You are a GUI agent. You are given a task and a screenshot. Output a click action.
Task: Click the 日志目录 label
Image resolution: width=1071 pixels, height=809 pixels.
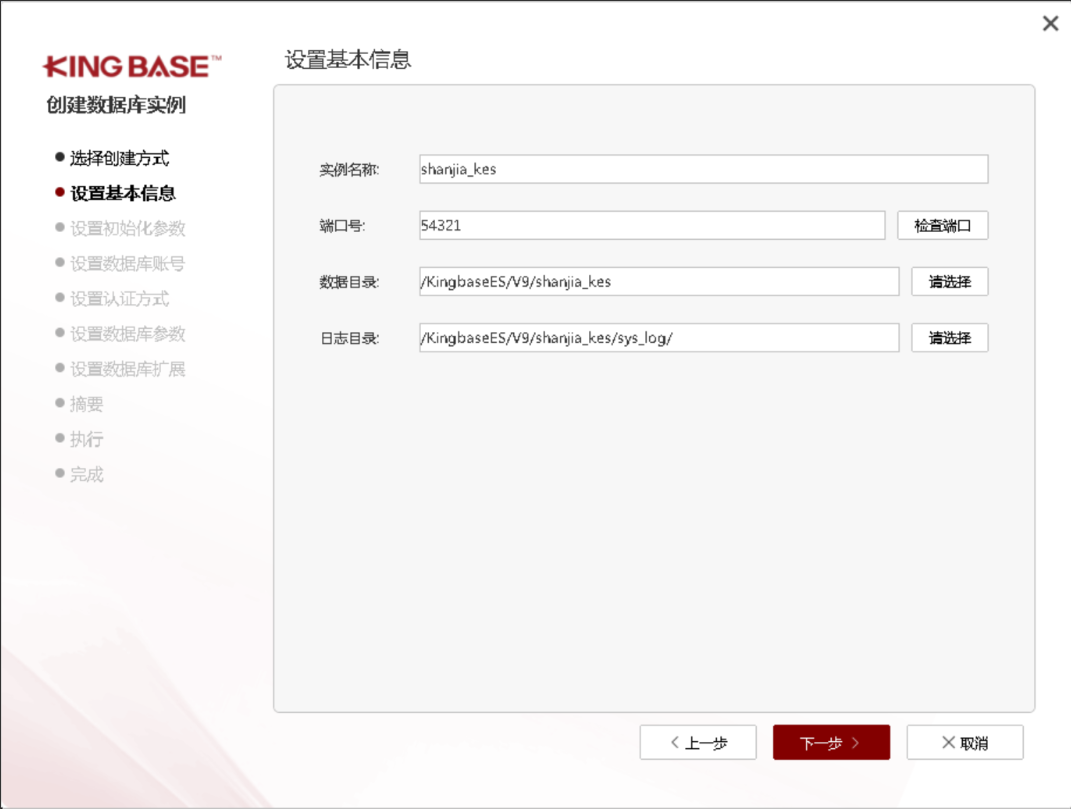pos(349,338)
